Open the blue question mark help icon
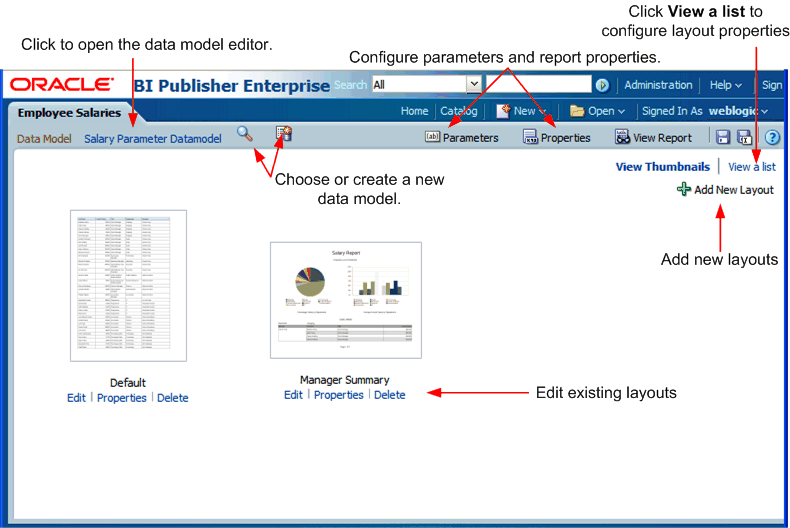Image resolution: width=790 pixels, height=528 pixels. coord(772,137)
